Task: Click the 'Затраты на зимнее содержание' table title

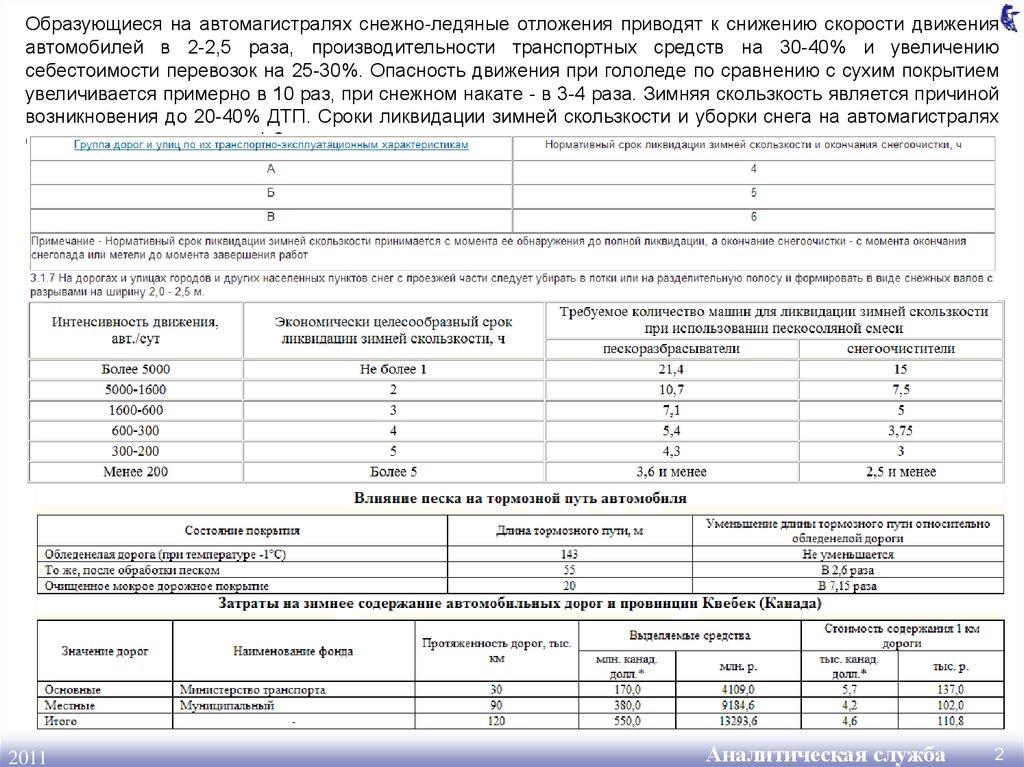Action: pos(520,604)
